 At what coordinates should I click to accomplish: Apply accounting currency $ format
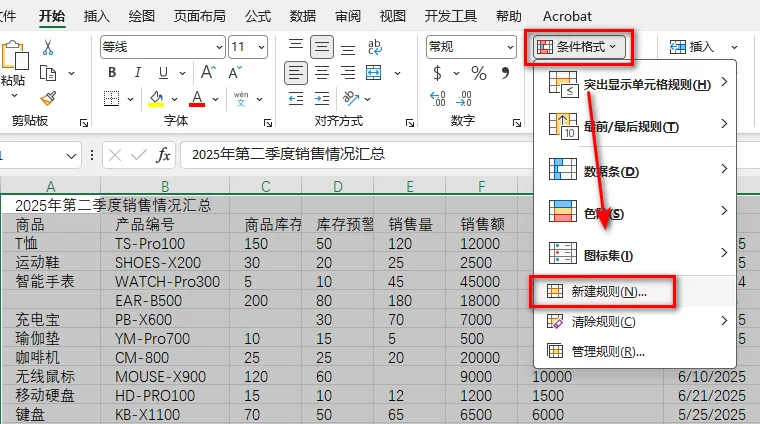click(437, 73)
